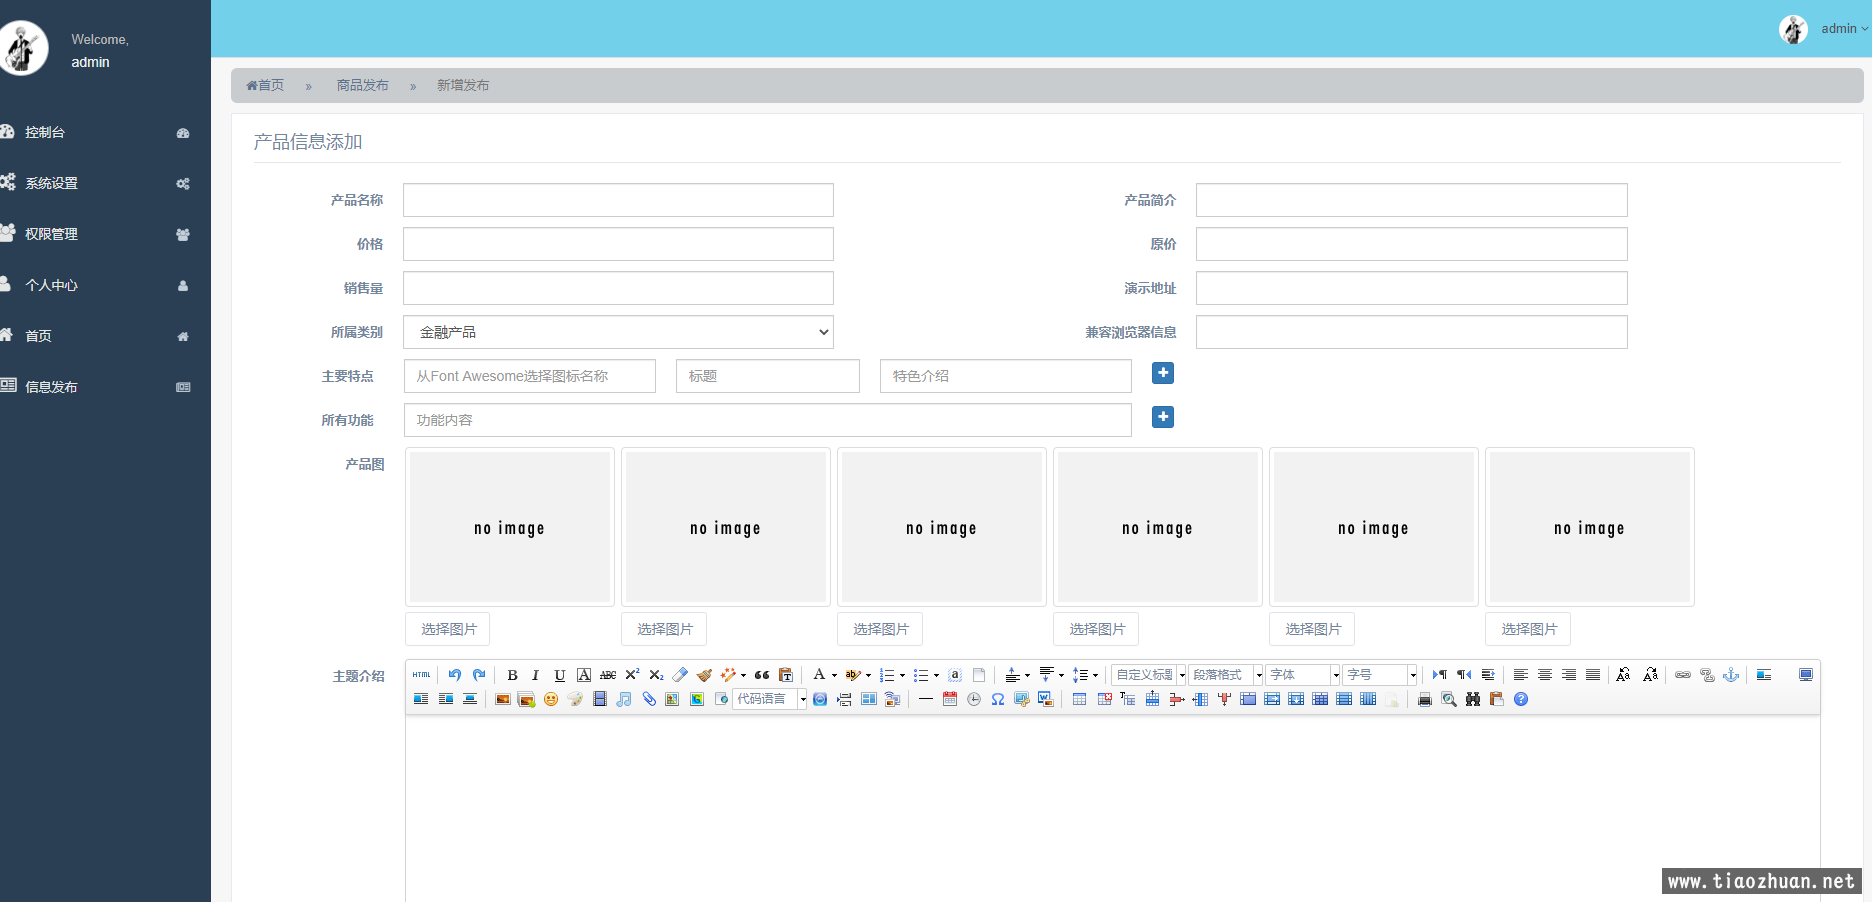Viewport: 1872px width, 902px height.
Task: Open the 字号 font size dropdown
Action: 1379,675
